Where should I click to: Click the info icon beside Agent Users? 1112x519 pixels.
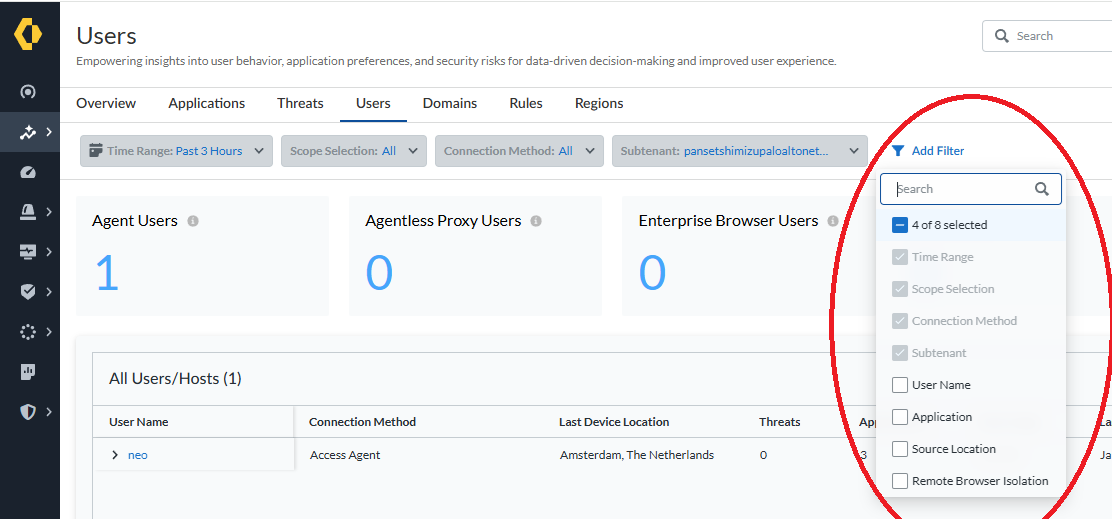(193, 221)
